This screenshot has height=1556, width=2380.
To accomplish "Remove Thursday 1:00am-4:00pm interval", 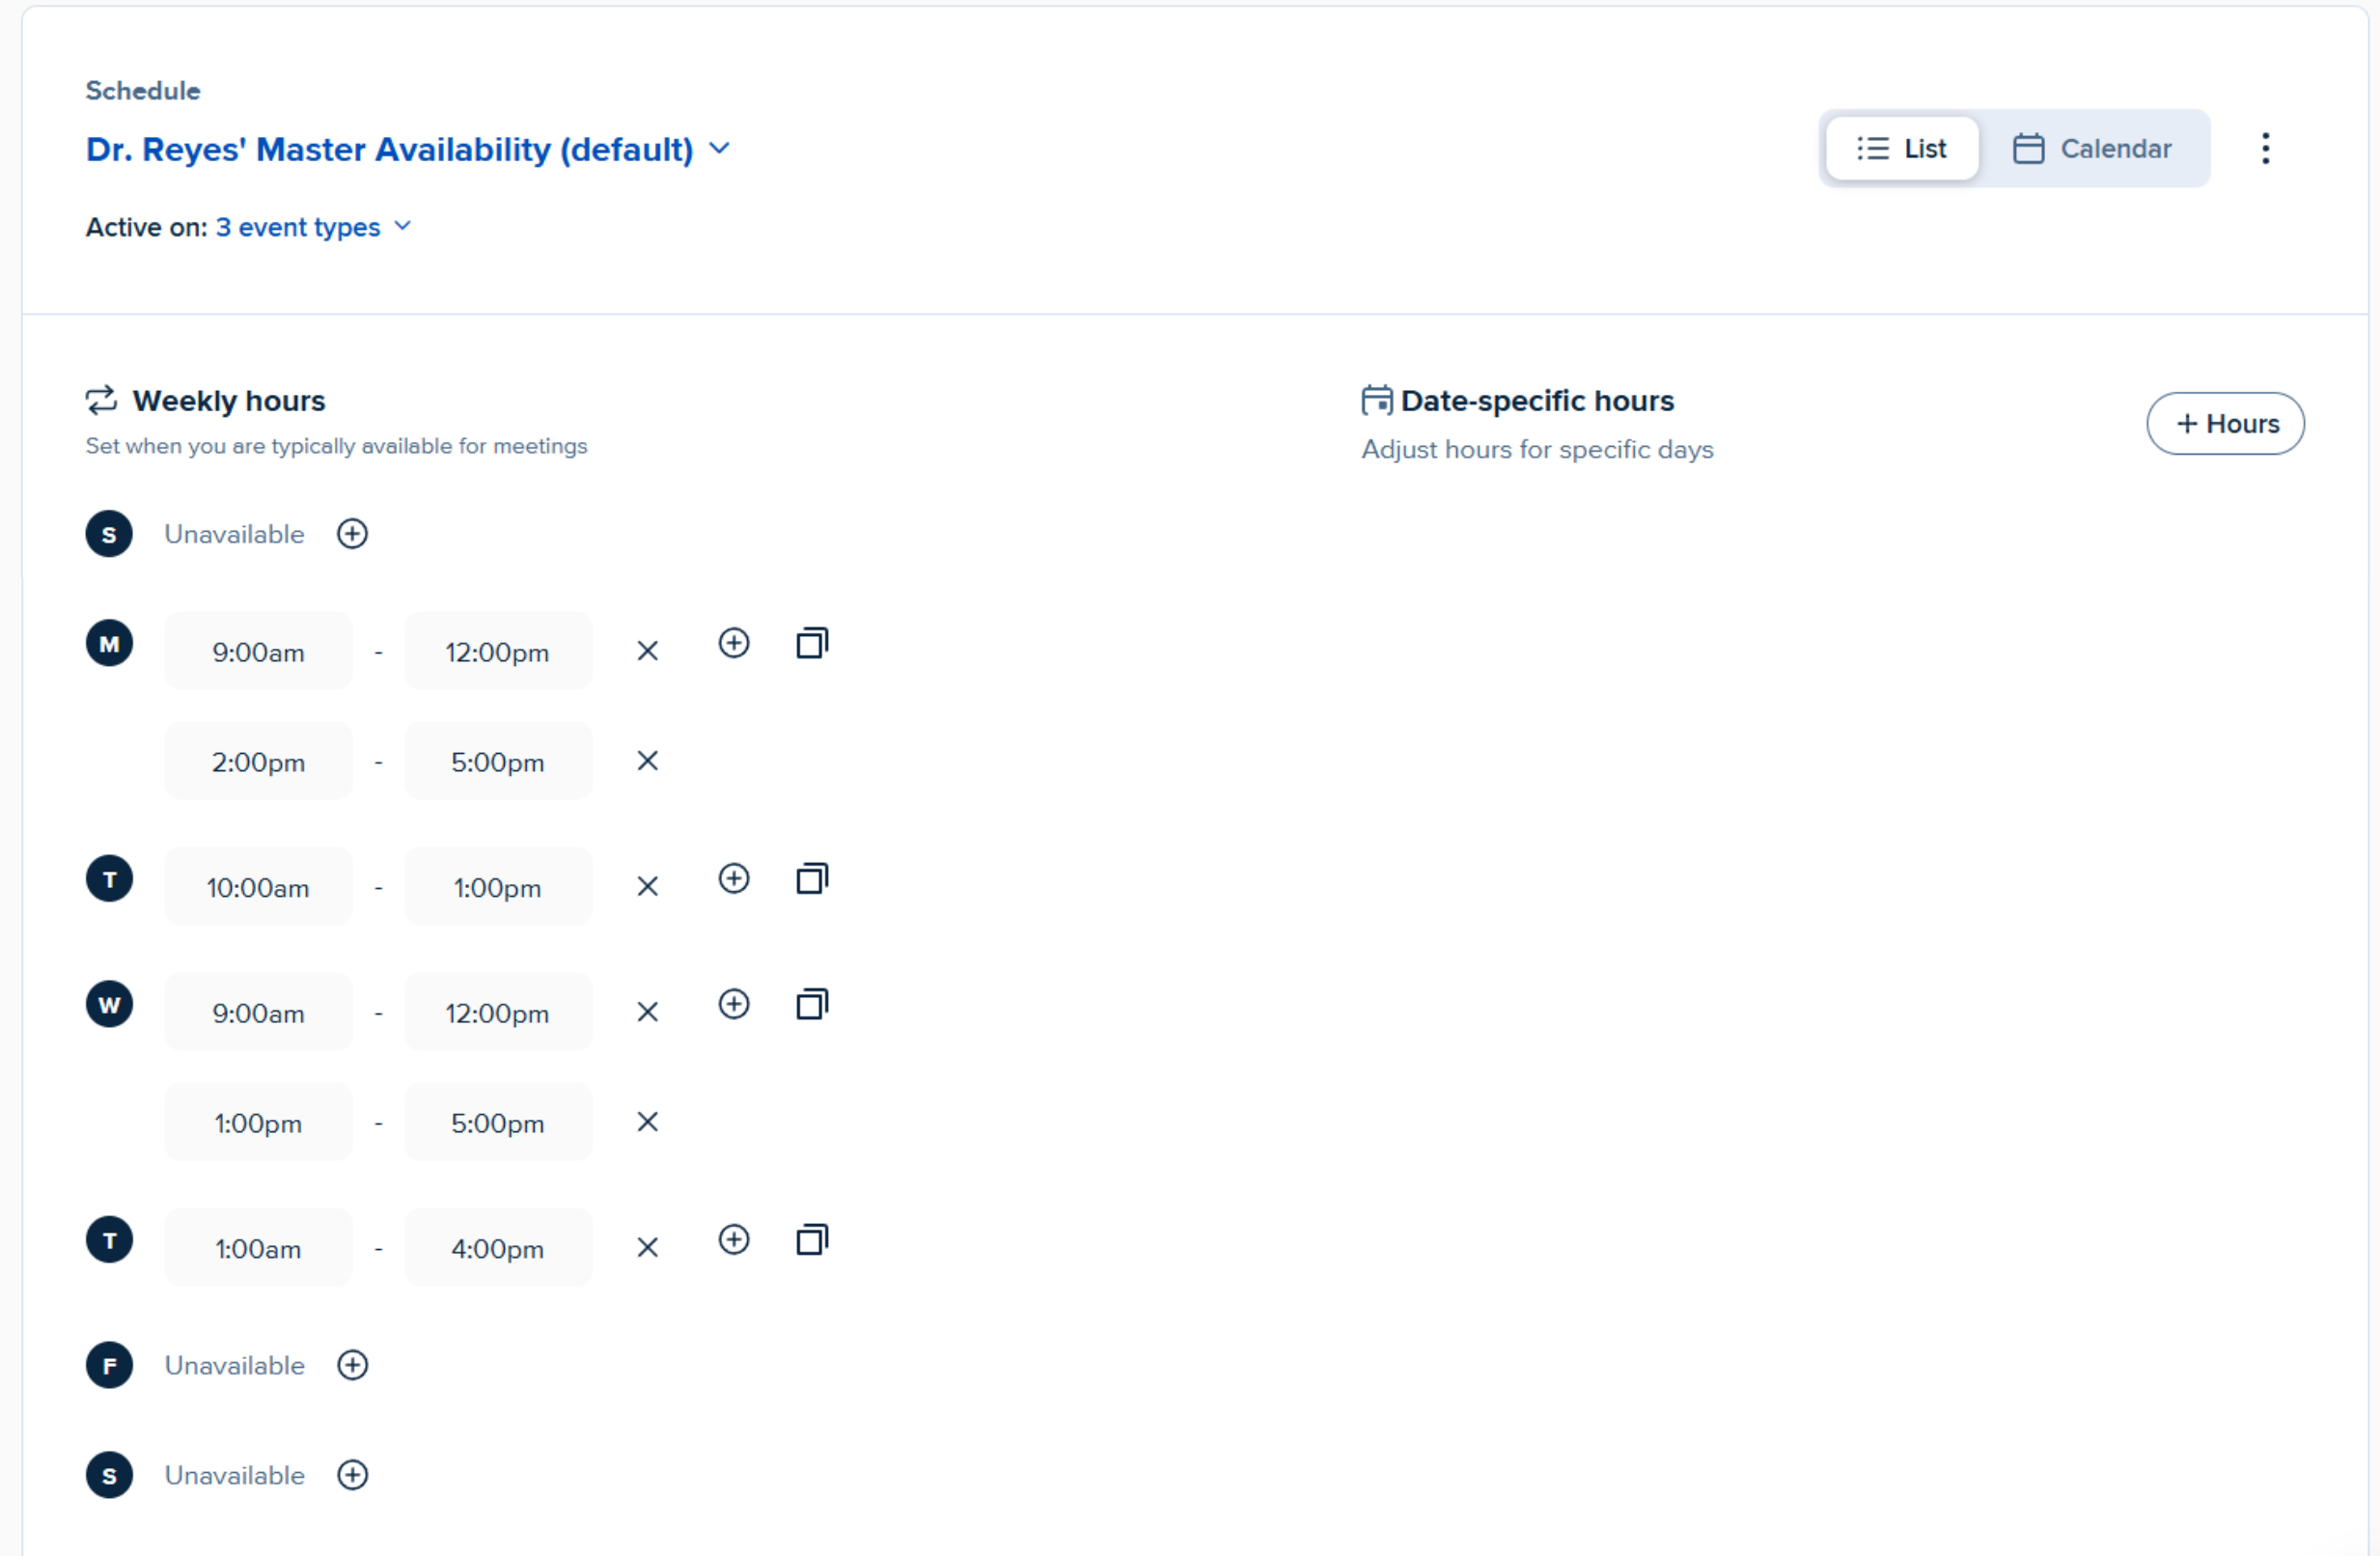I will (x=648, y=1248).
